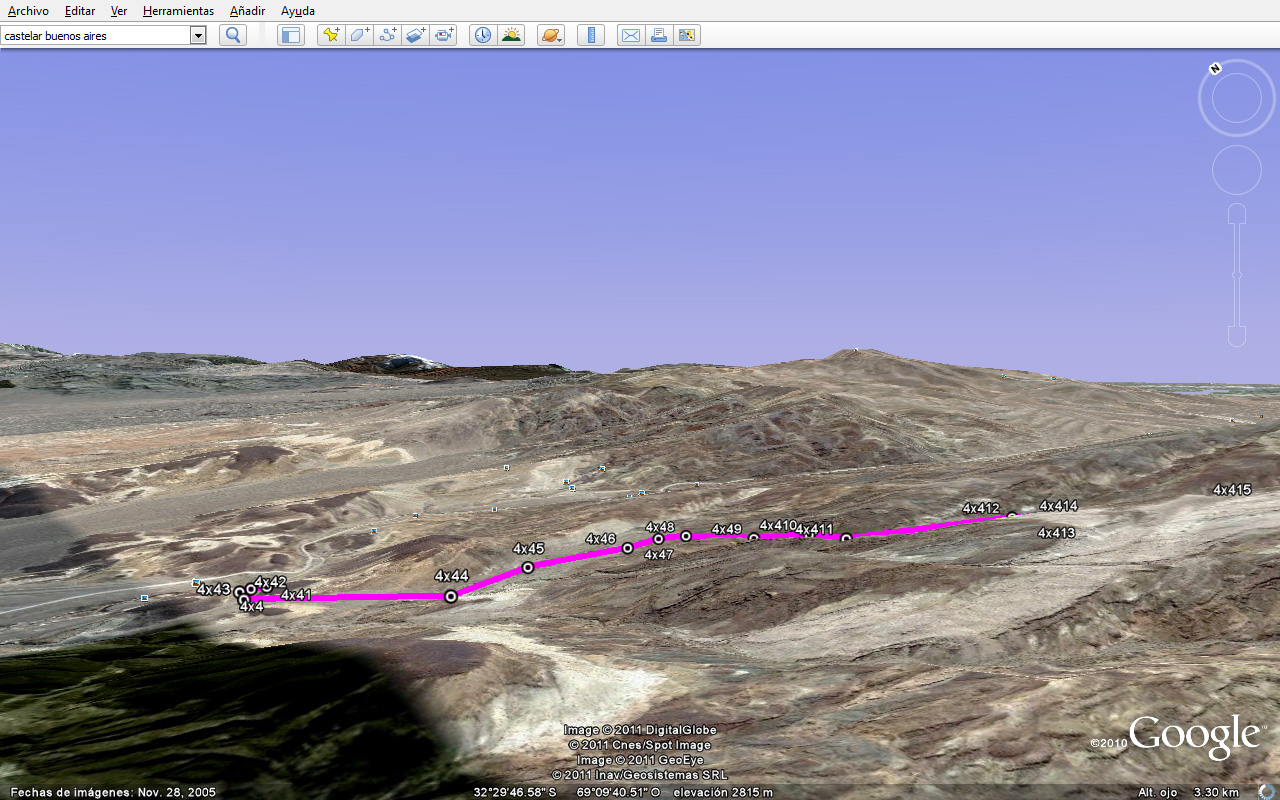Click the search field containing castelar buenos aires
This screenshot has height=800, width=1280.
(96, 35)
